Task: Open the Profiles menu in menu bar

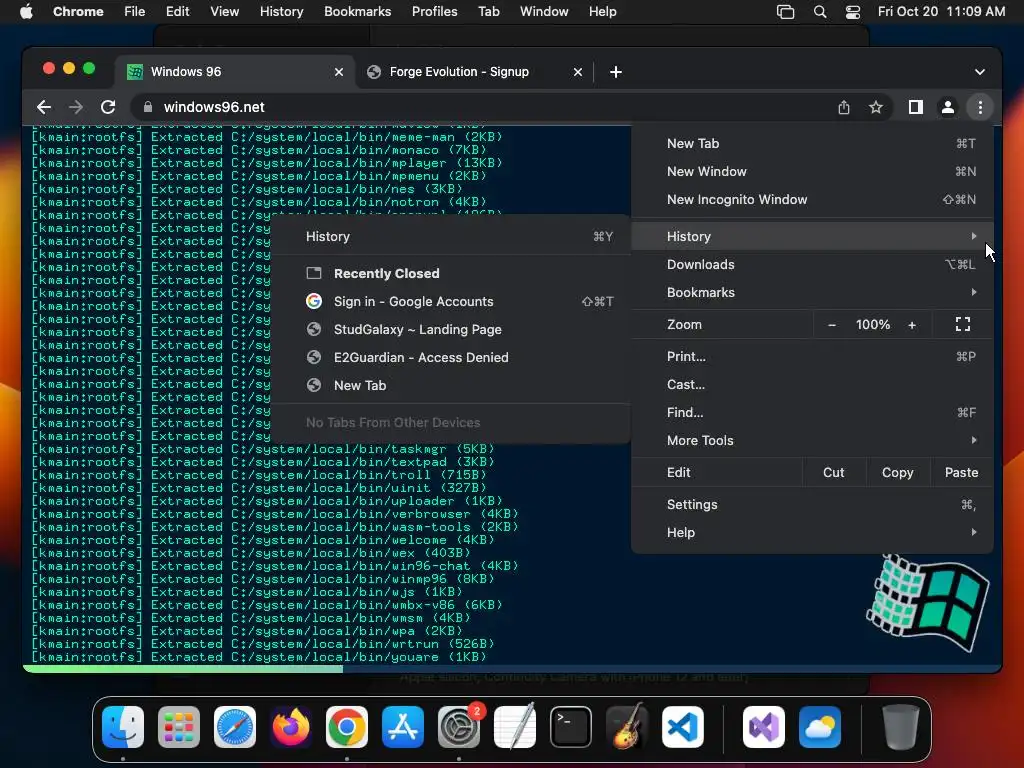Action: point(434,12)
